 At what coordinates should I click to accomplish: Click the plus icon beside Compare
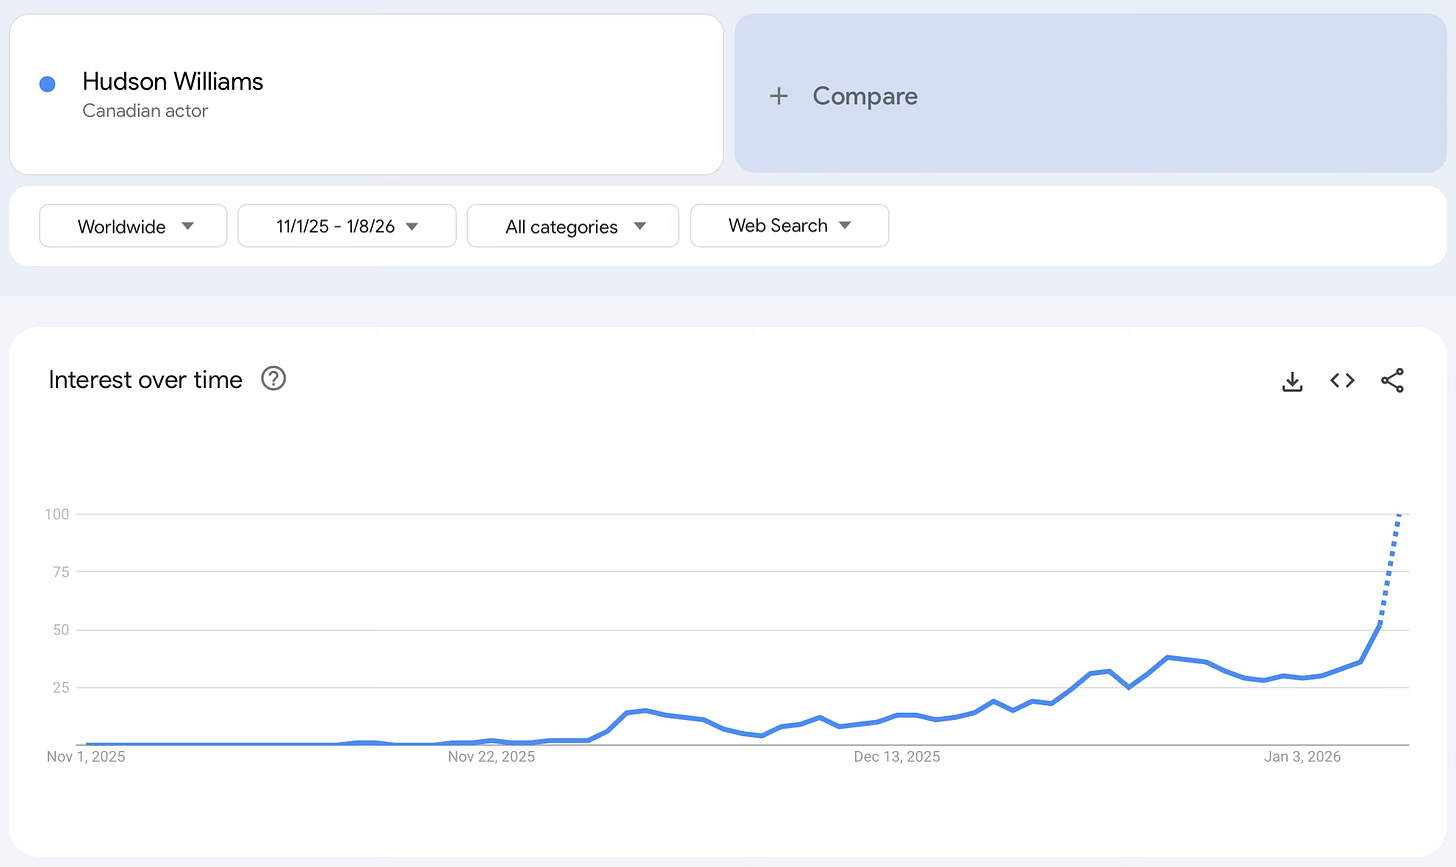(779, 96)
